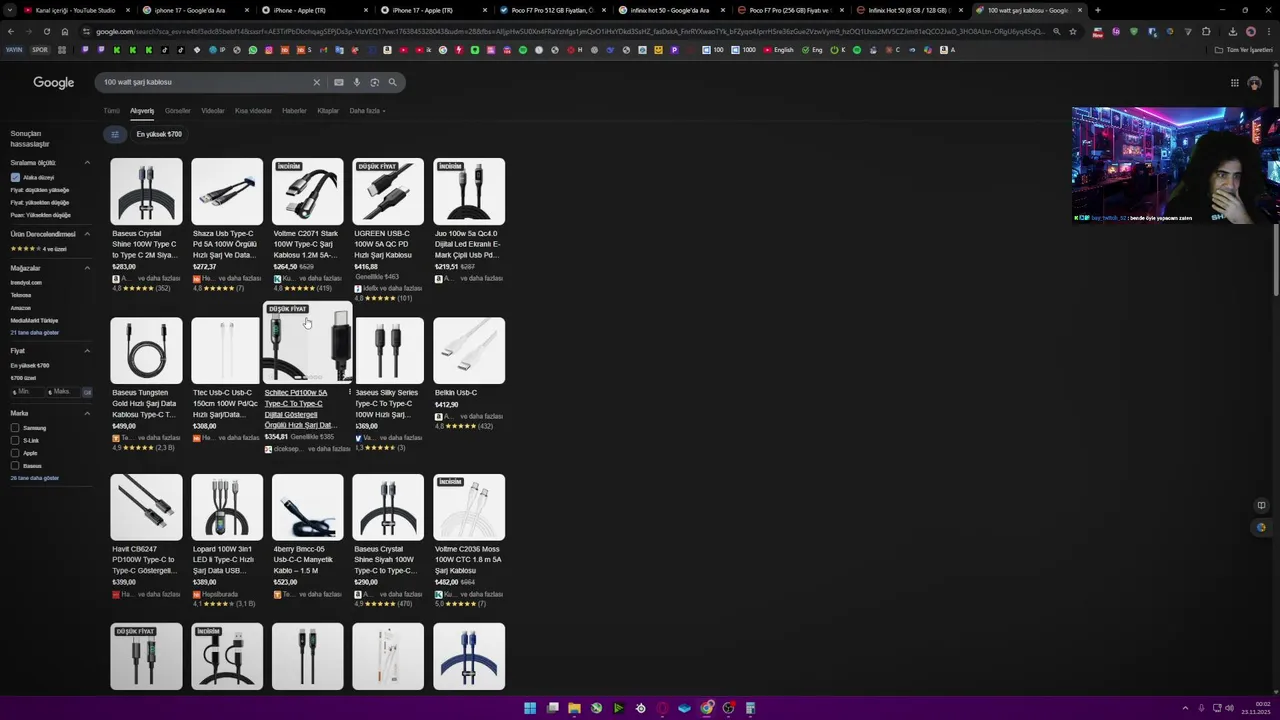
Task: Collapse the Sıralama ölçütü section
Action: point(87,162)
